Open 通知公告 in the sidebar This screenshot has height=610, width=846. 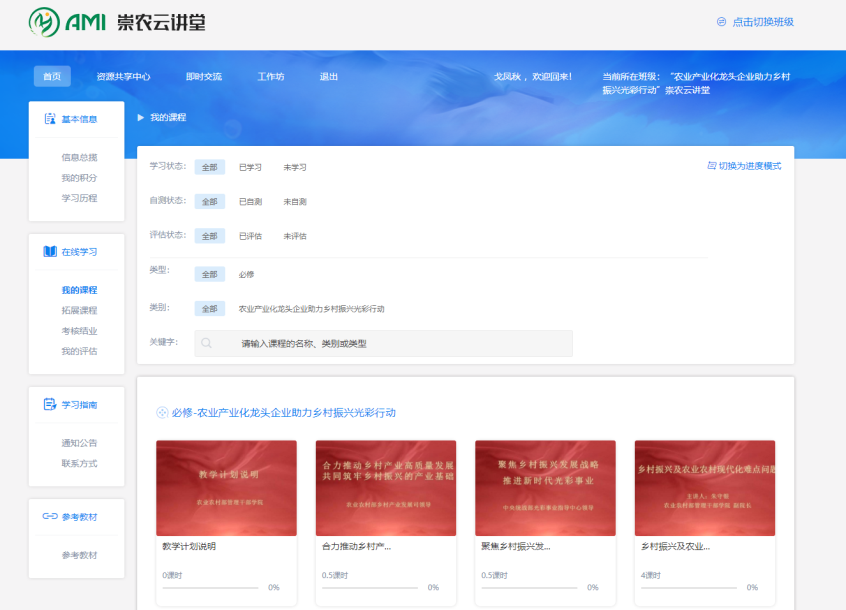[x=79, y=443]
